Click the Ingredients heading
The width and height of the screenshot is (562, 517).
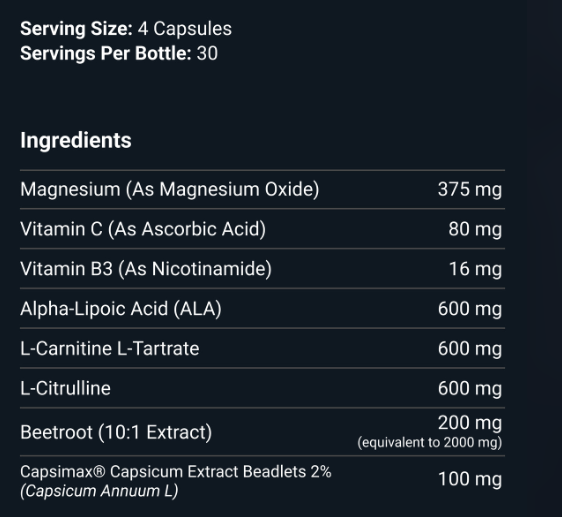(76, 141)
